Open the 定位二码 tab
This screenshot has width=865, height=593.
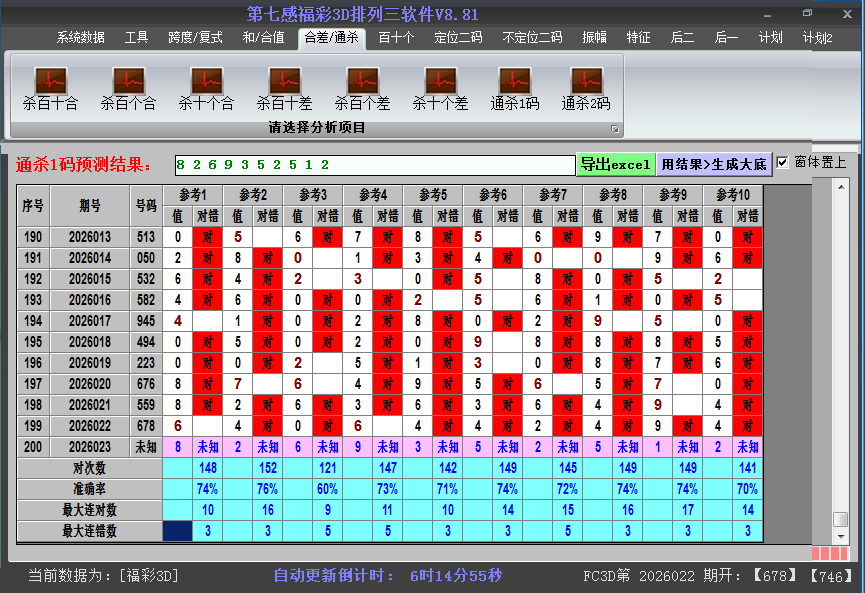point(458,38)
